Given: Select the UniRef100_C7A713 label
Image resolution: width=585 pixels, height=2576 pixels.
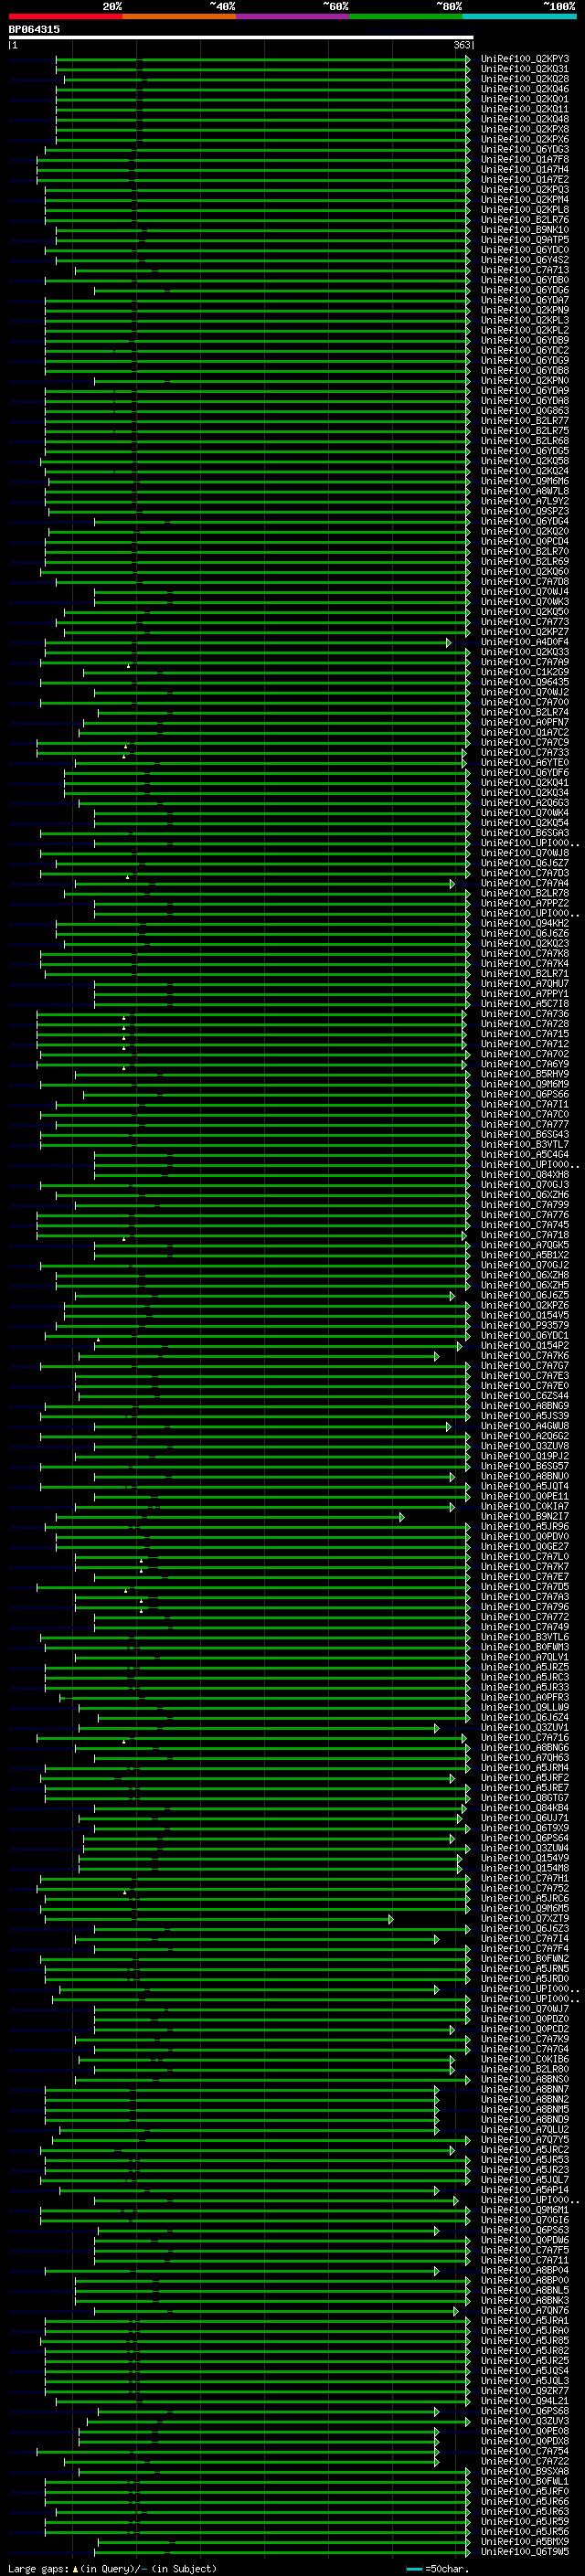Looking at the screenshot, I should [524, 270].
